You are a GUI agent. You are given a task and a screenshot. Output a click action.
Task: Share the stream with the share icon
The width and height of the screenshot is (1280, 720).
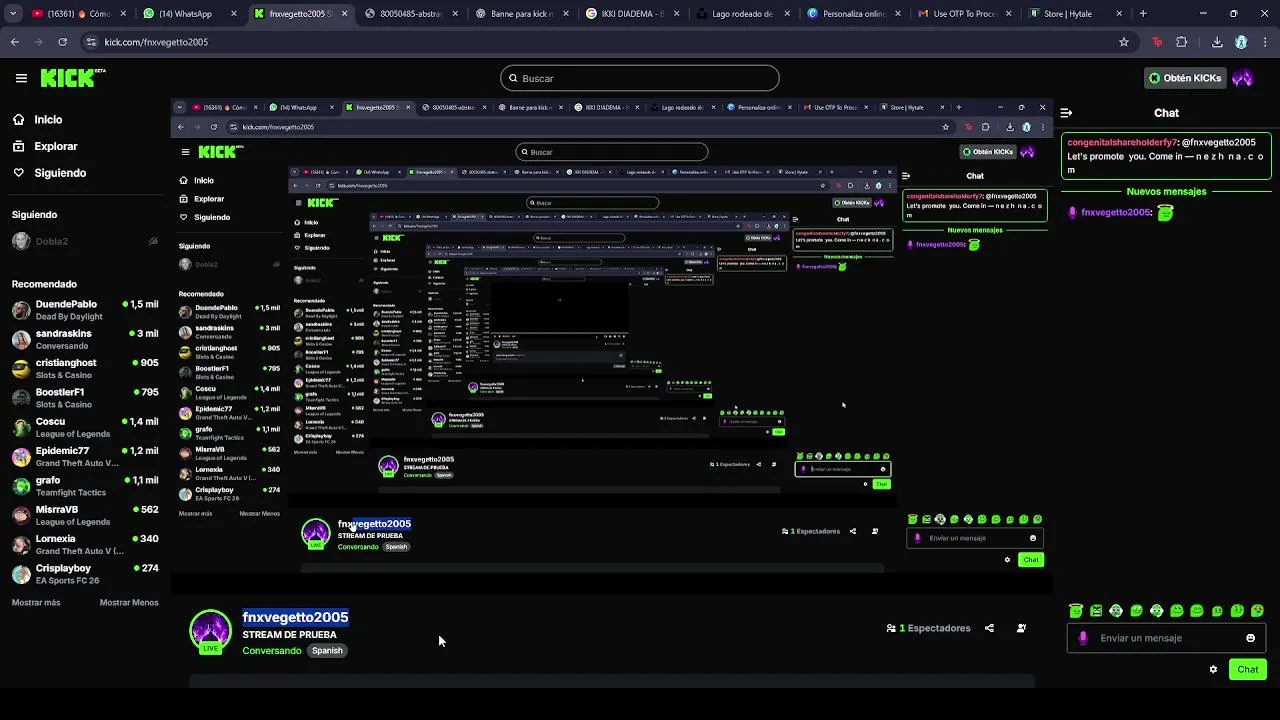coord(989,628)
